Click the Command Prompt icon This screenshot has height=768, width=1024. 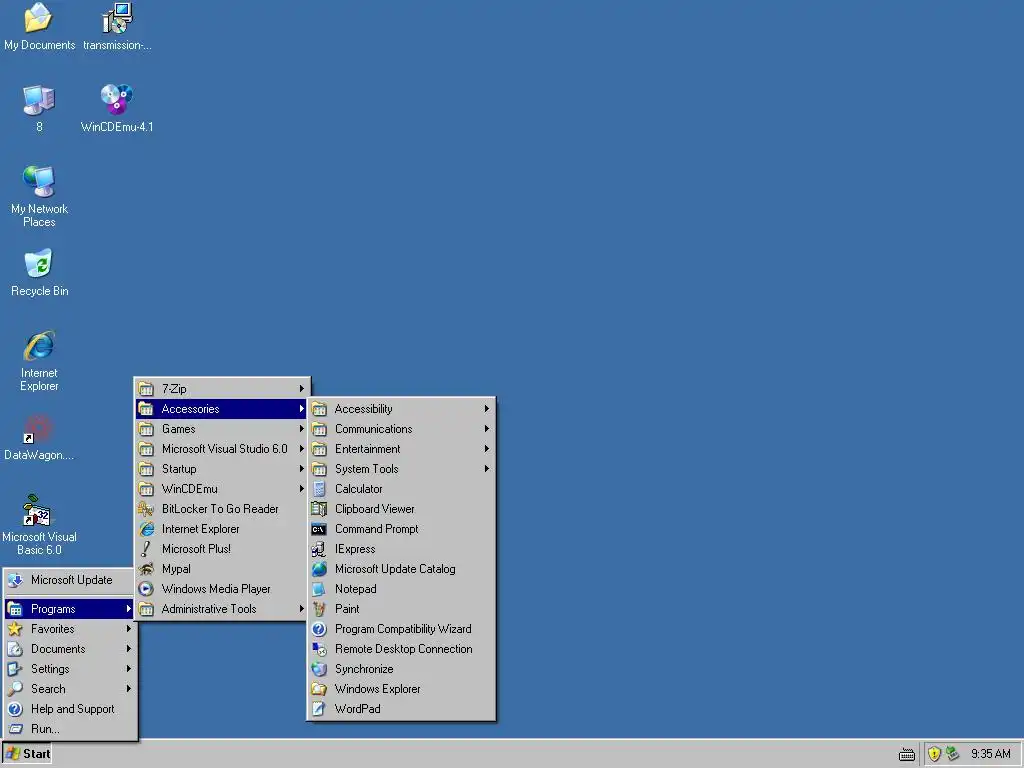[319, 529]
